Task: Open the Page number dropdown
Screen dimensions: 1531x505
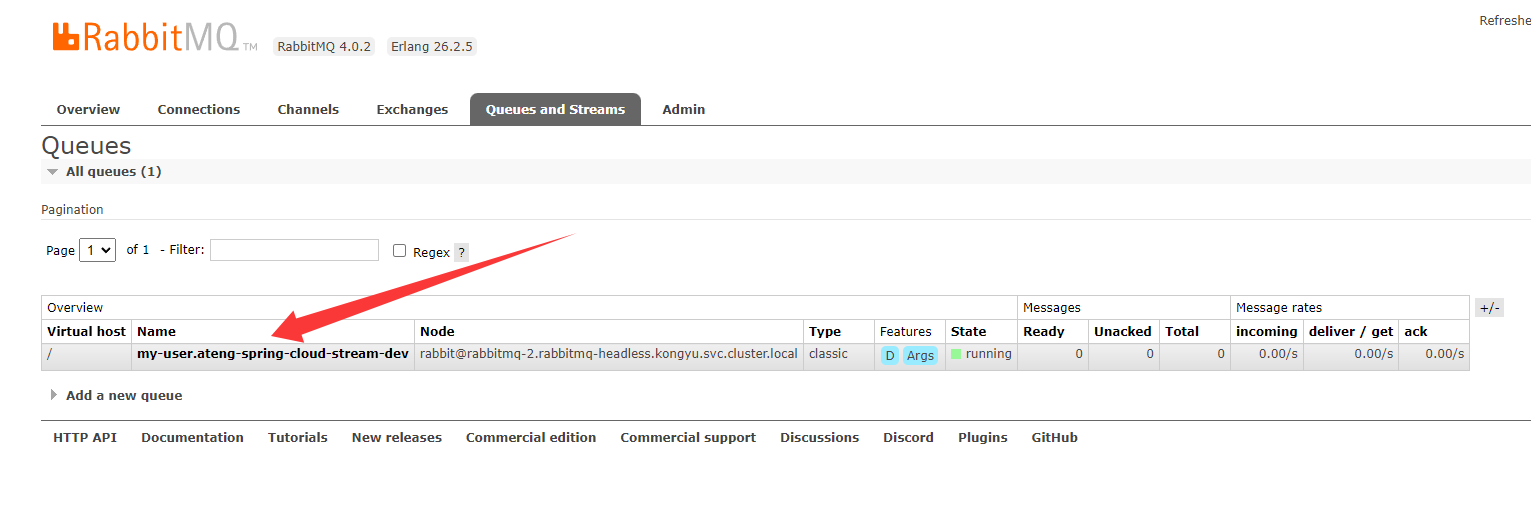Action: pos(99,250)
